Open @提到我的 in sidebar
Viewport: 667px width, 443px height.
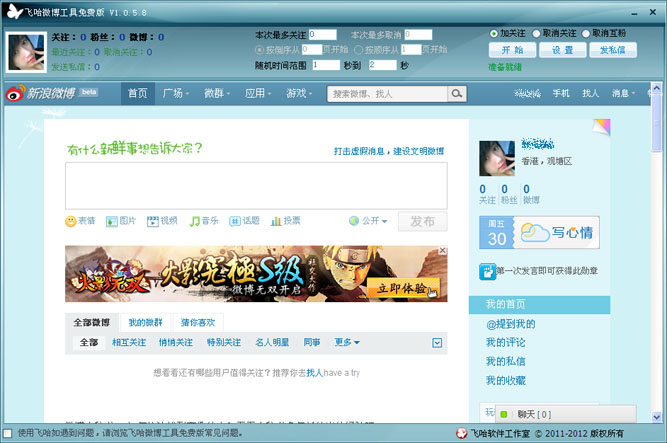pos(510,324)
